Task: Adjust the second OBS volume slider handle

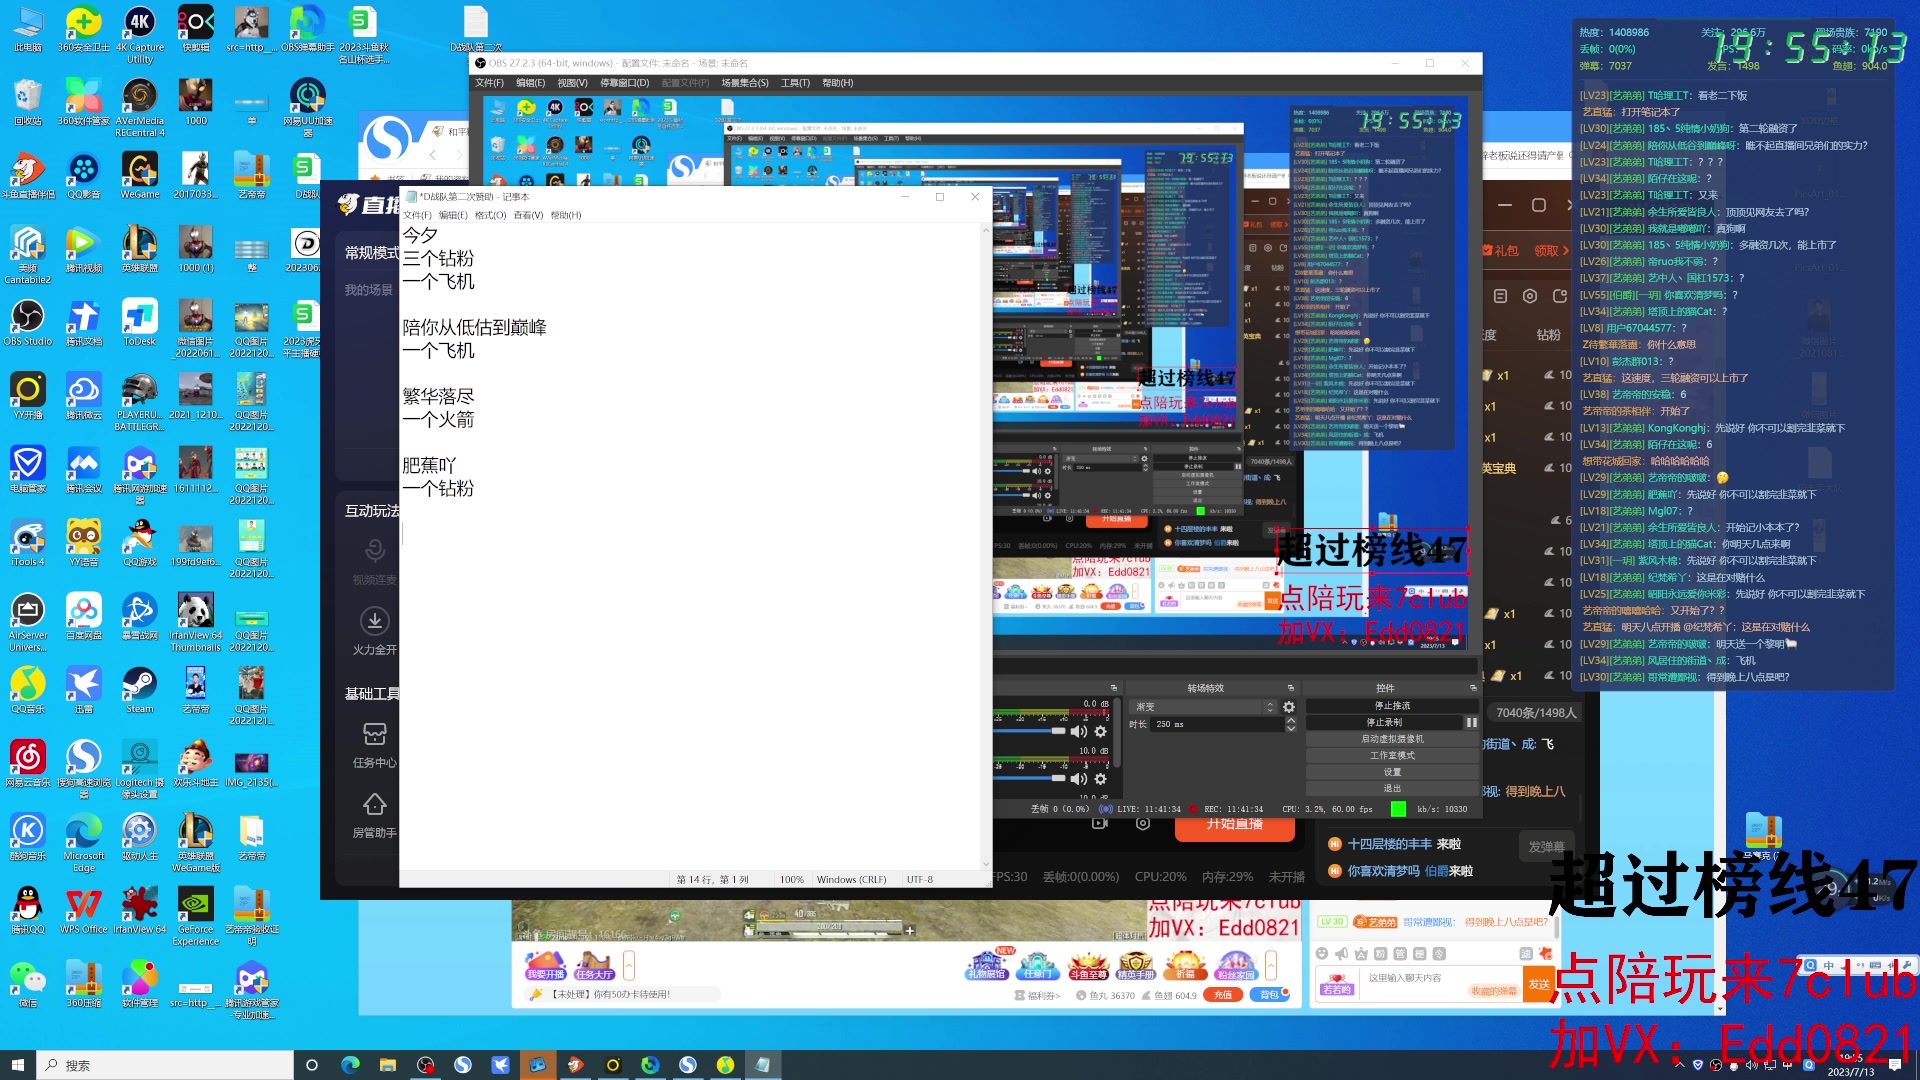Action: (1058, 778)
